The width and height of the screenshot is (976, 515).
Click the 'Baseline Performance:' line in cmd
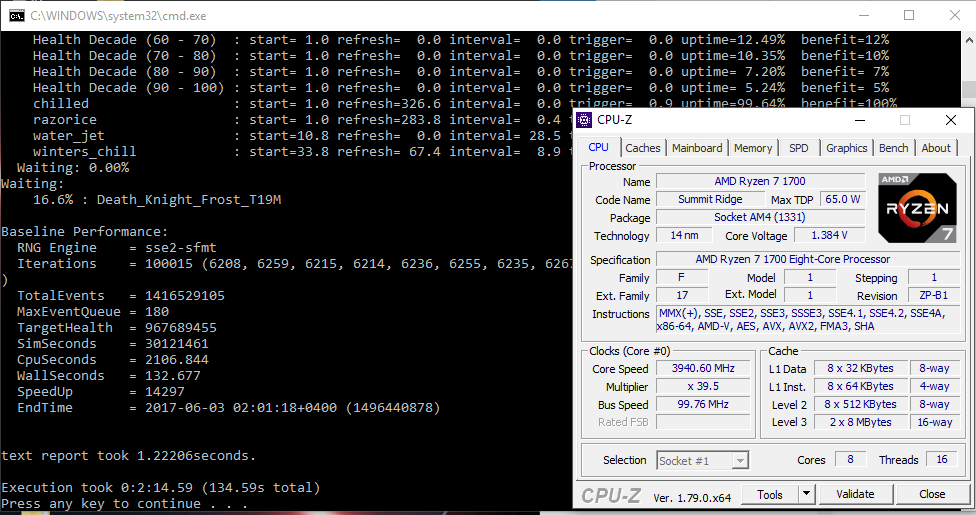coord(85,232)
